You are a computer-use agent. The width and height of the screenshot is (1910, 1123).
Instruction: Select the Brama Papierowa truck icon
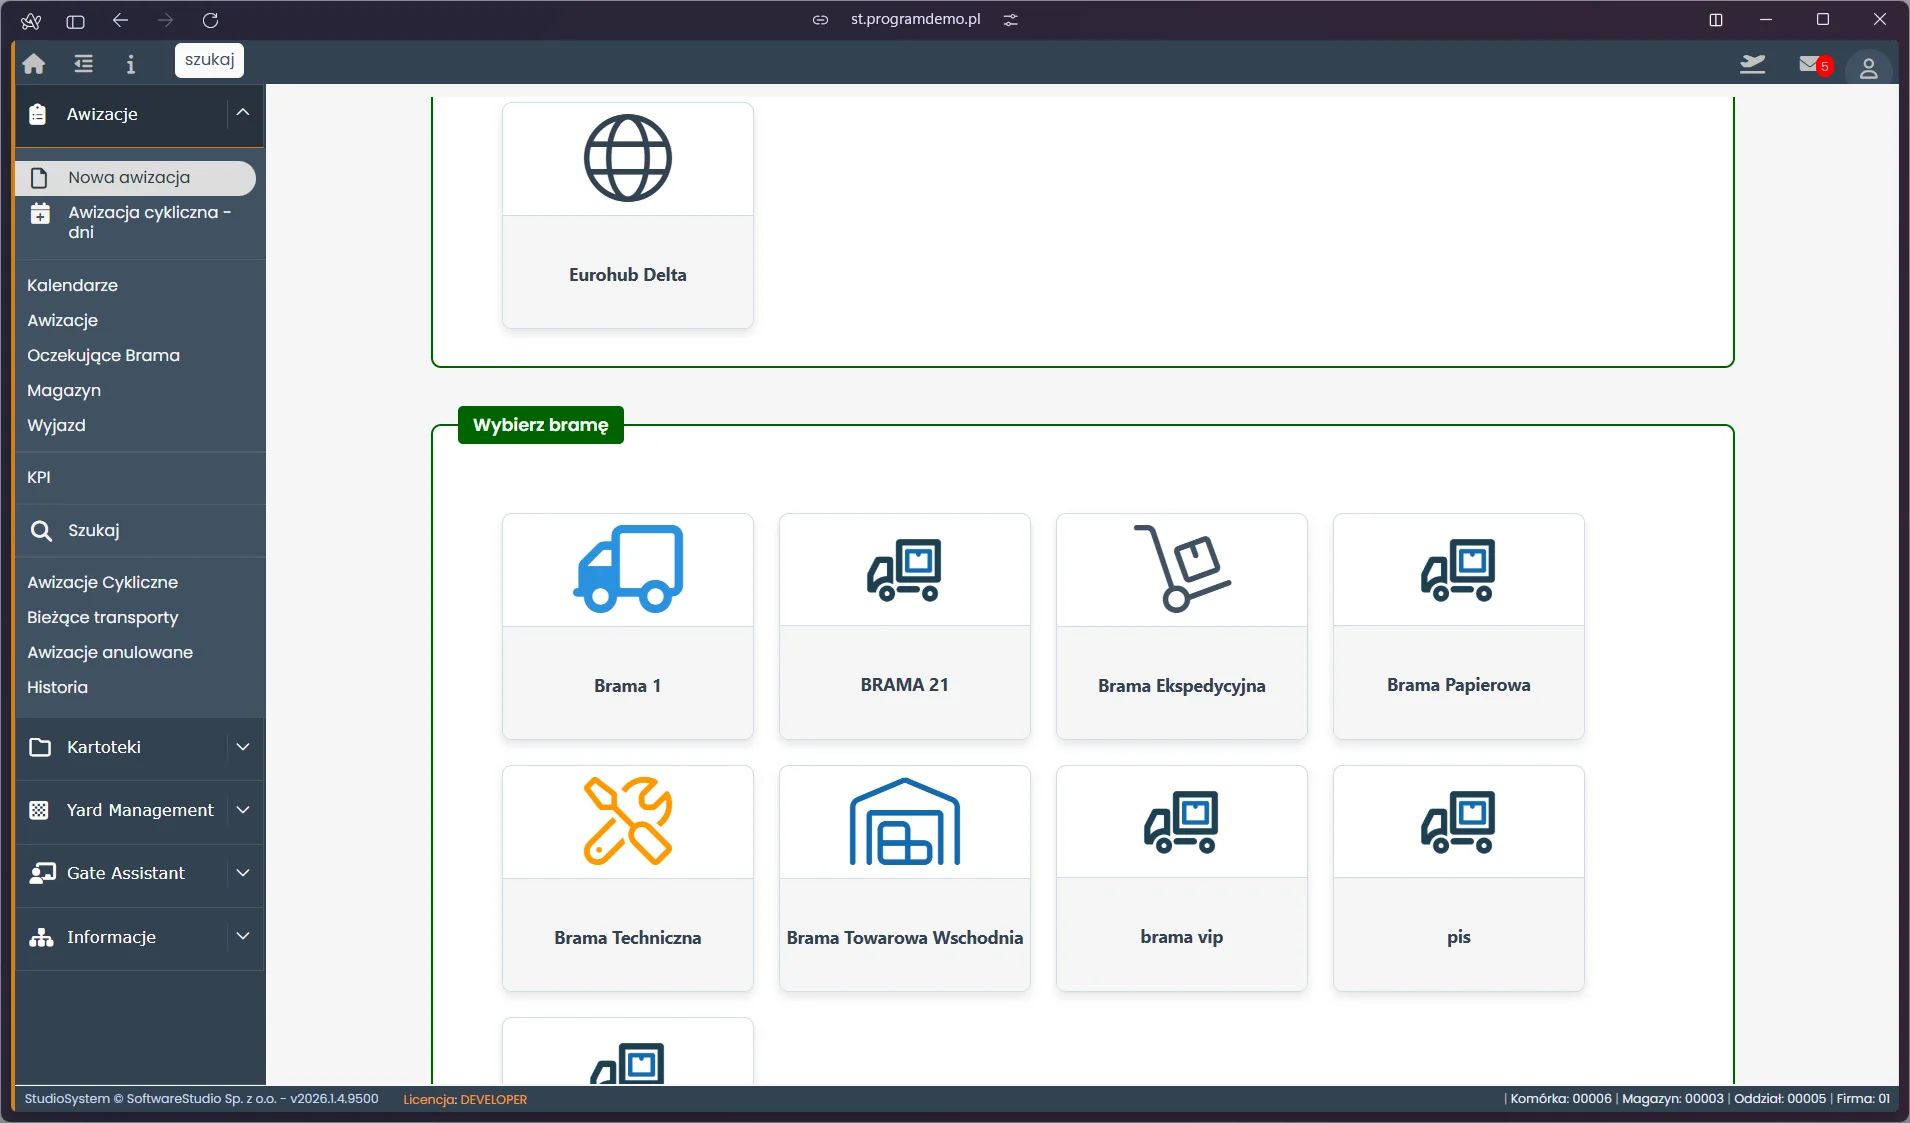tap(1459, 570)
